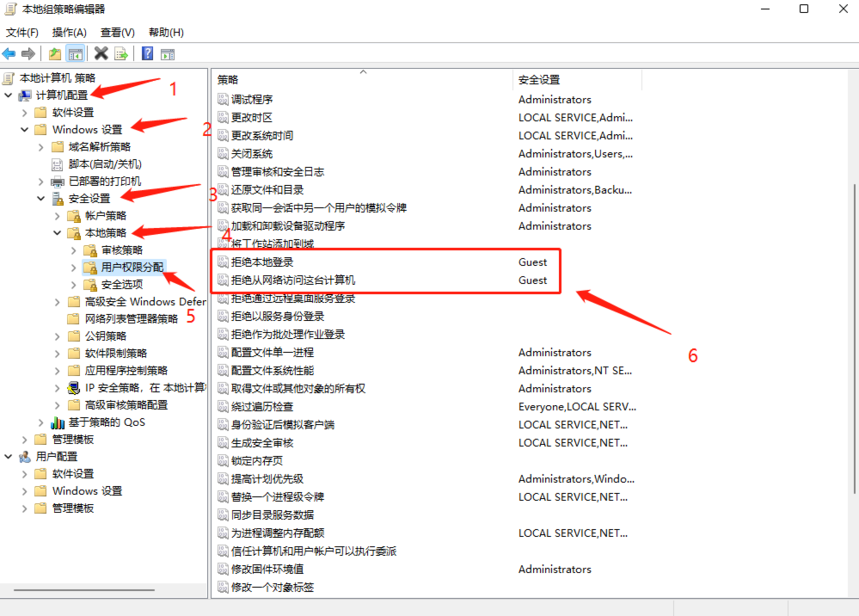
Task: Open the 查看(V) menu
Action: pos(118,32)
